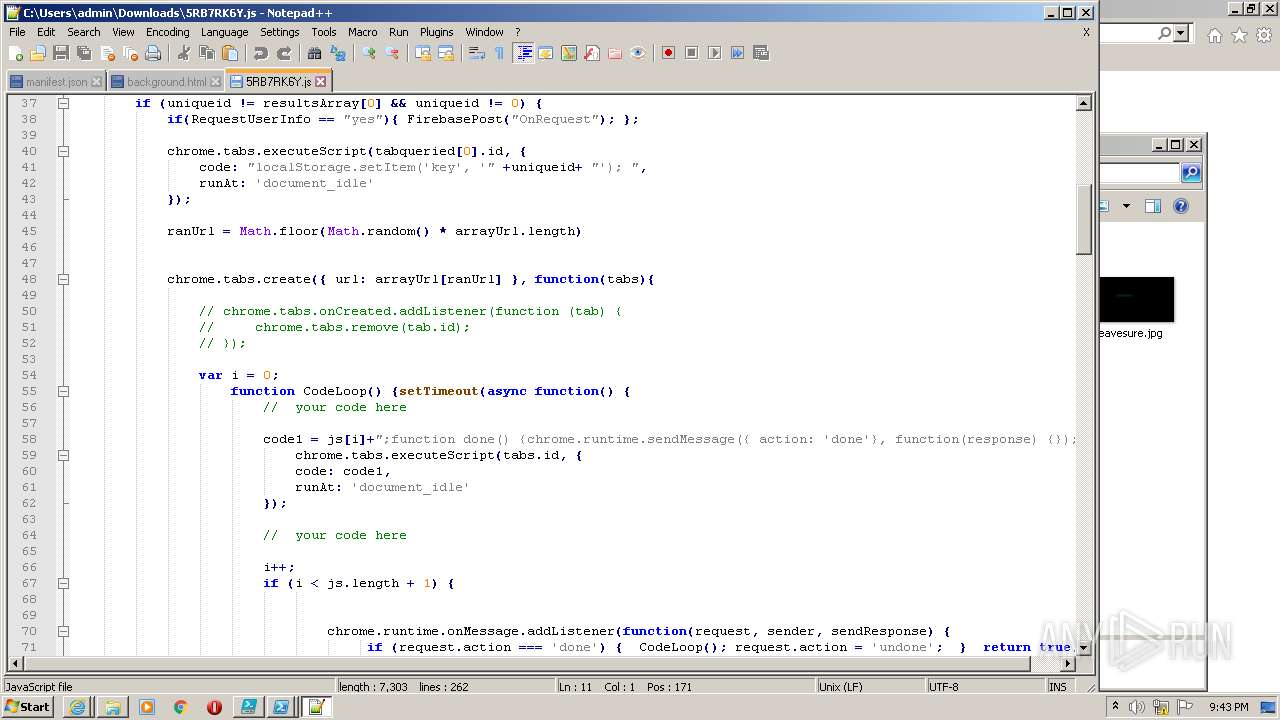Image resolution: width=1280 pixels, height=720 pixels.
Task: Click the Zoom In toolbar icon
Action: 369,53
